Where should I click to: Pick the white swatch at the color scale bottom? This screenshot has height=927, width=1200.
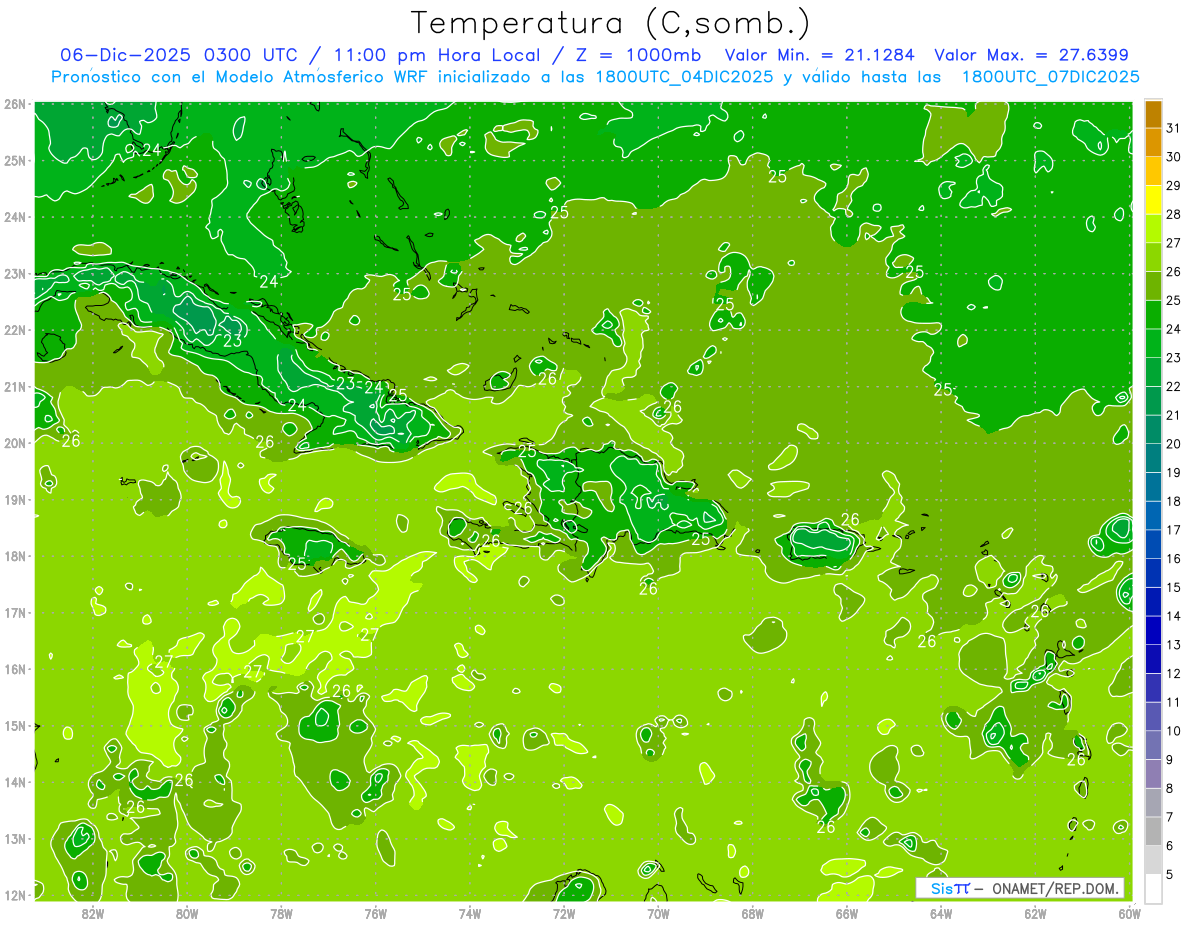1153,888
